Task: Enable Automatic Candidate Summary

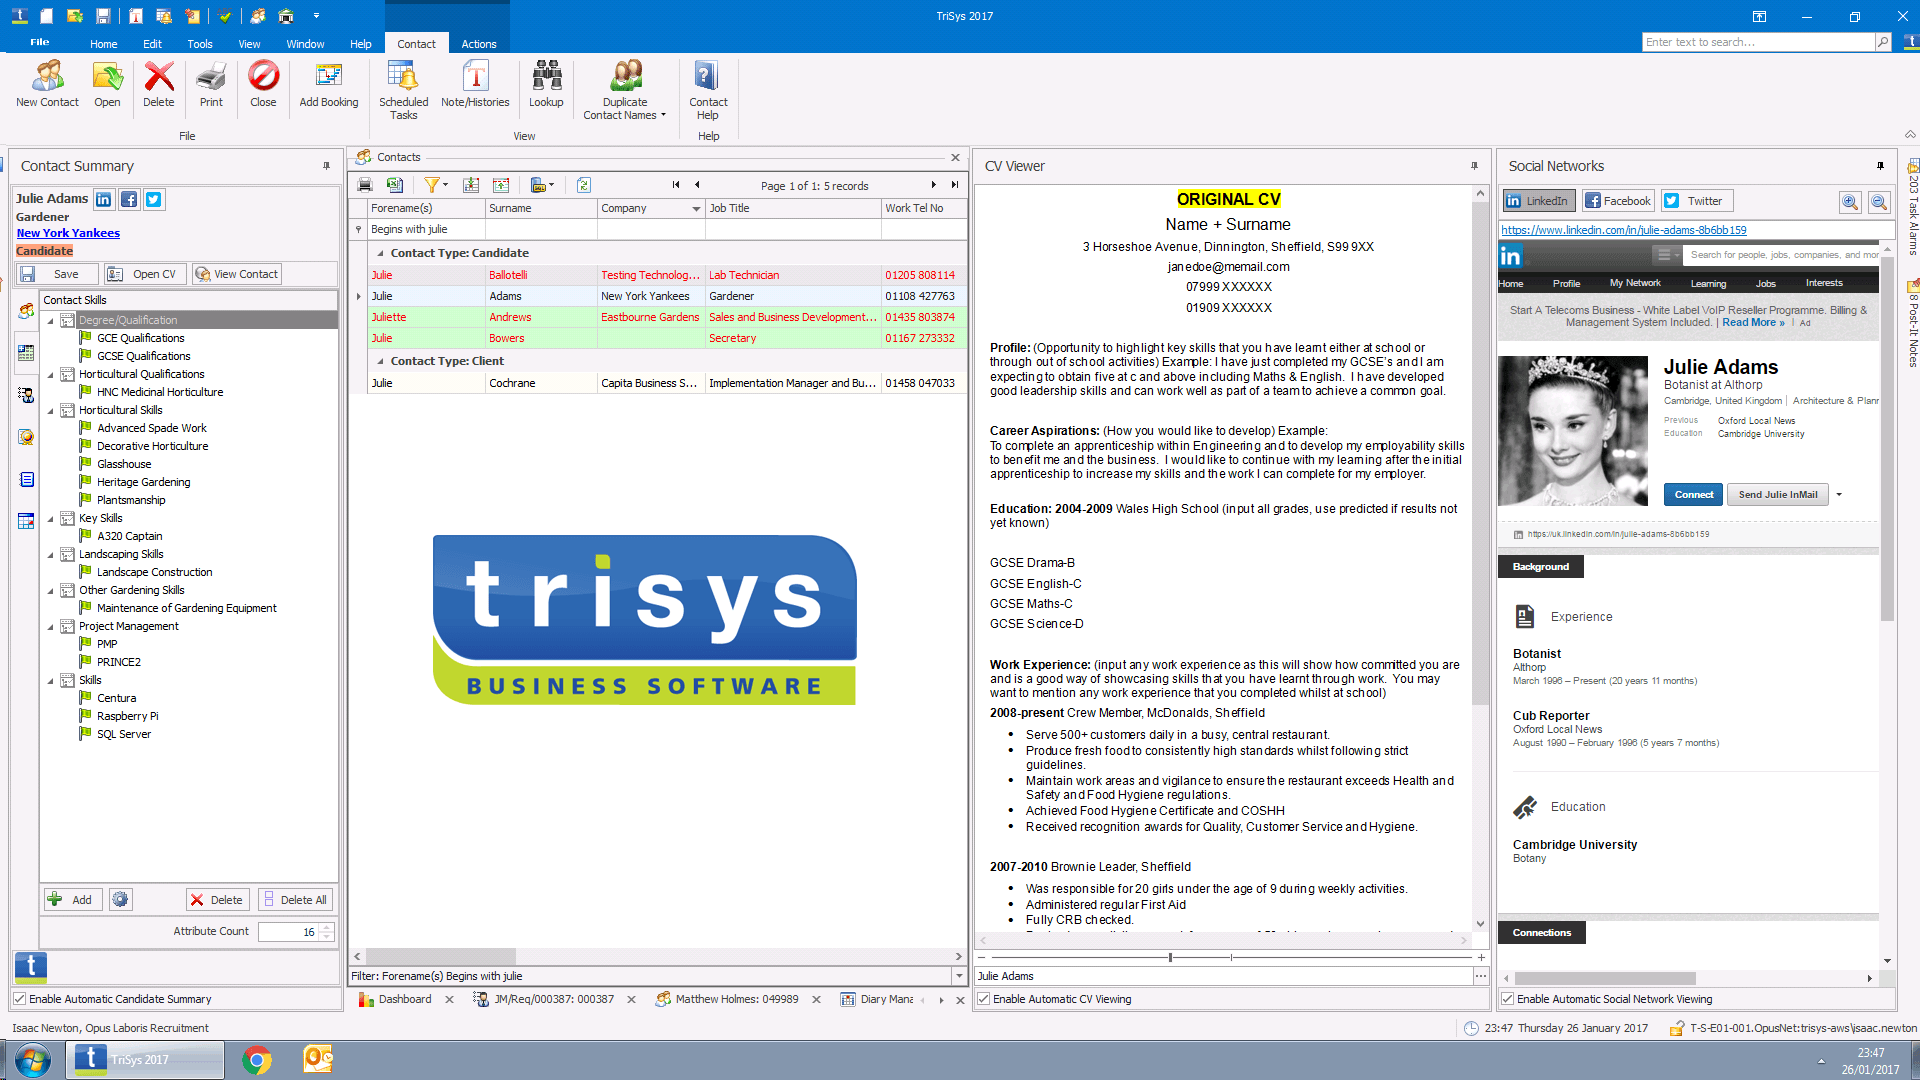Action: (x=19, y=998)
